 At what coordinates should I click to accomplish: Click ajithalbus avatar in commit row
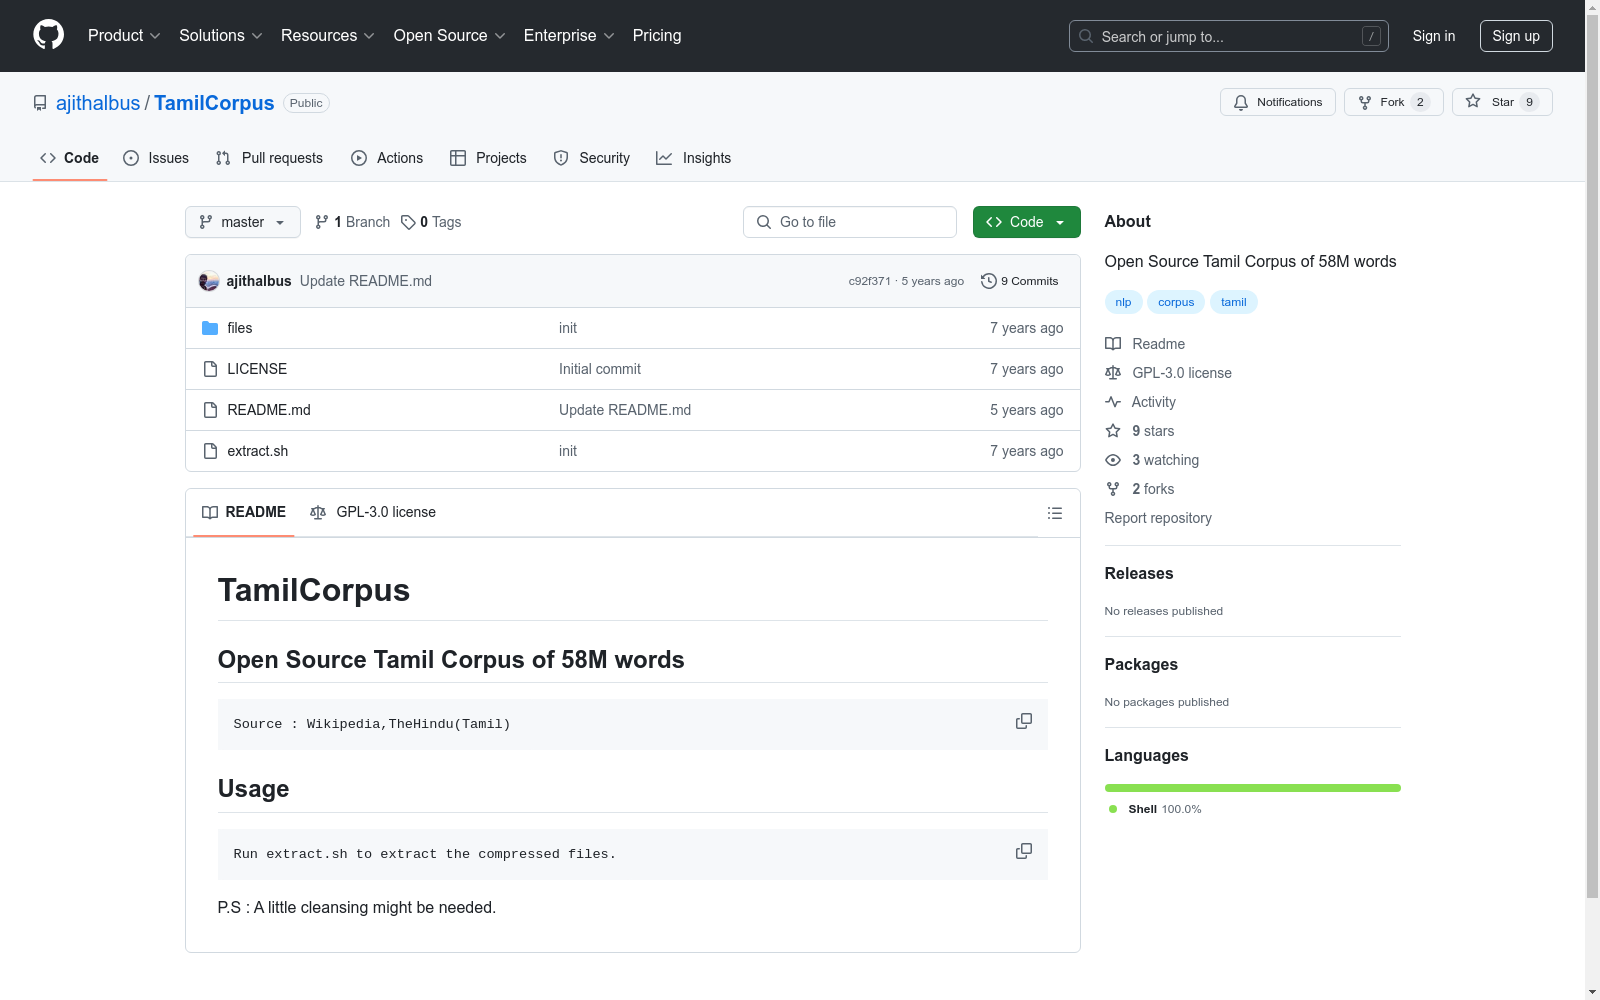[x=209, y=281]
